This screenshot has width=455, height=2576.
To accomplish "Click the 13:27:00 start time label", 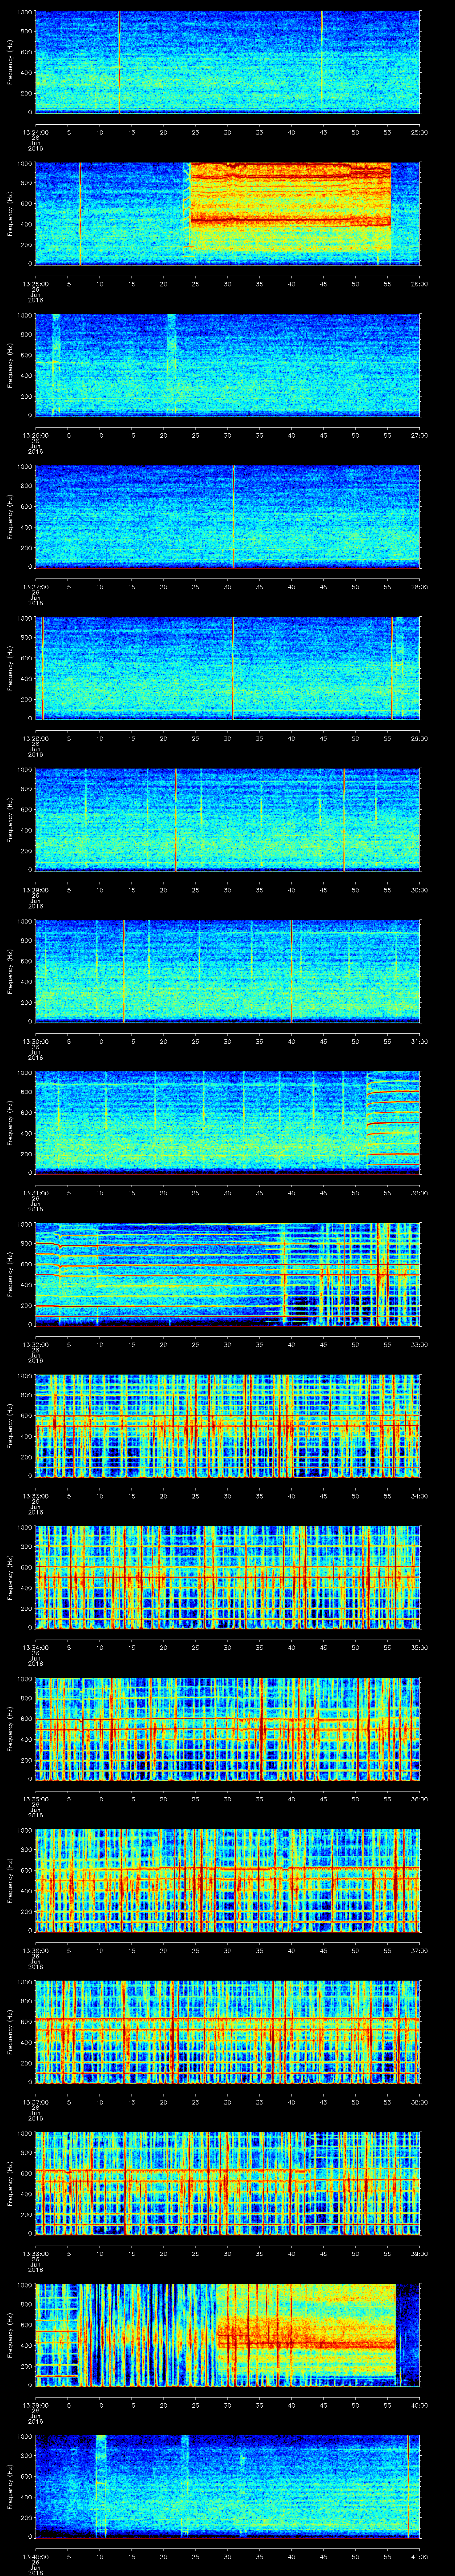I will [36, 586].
